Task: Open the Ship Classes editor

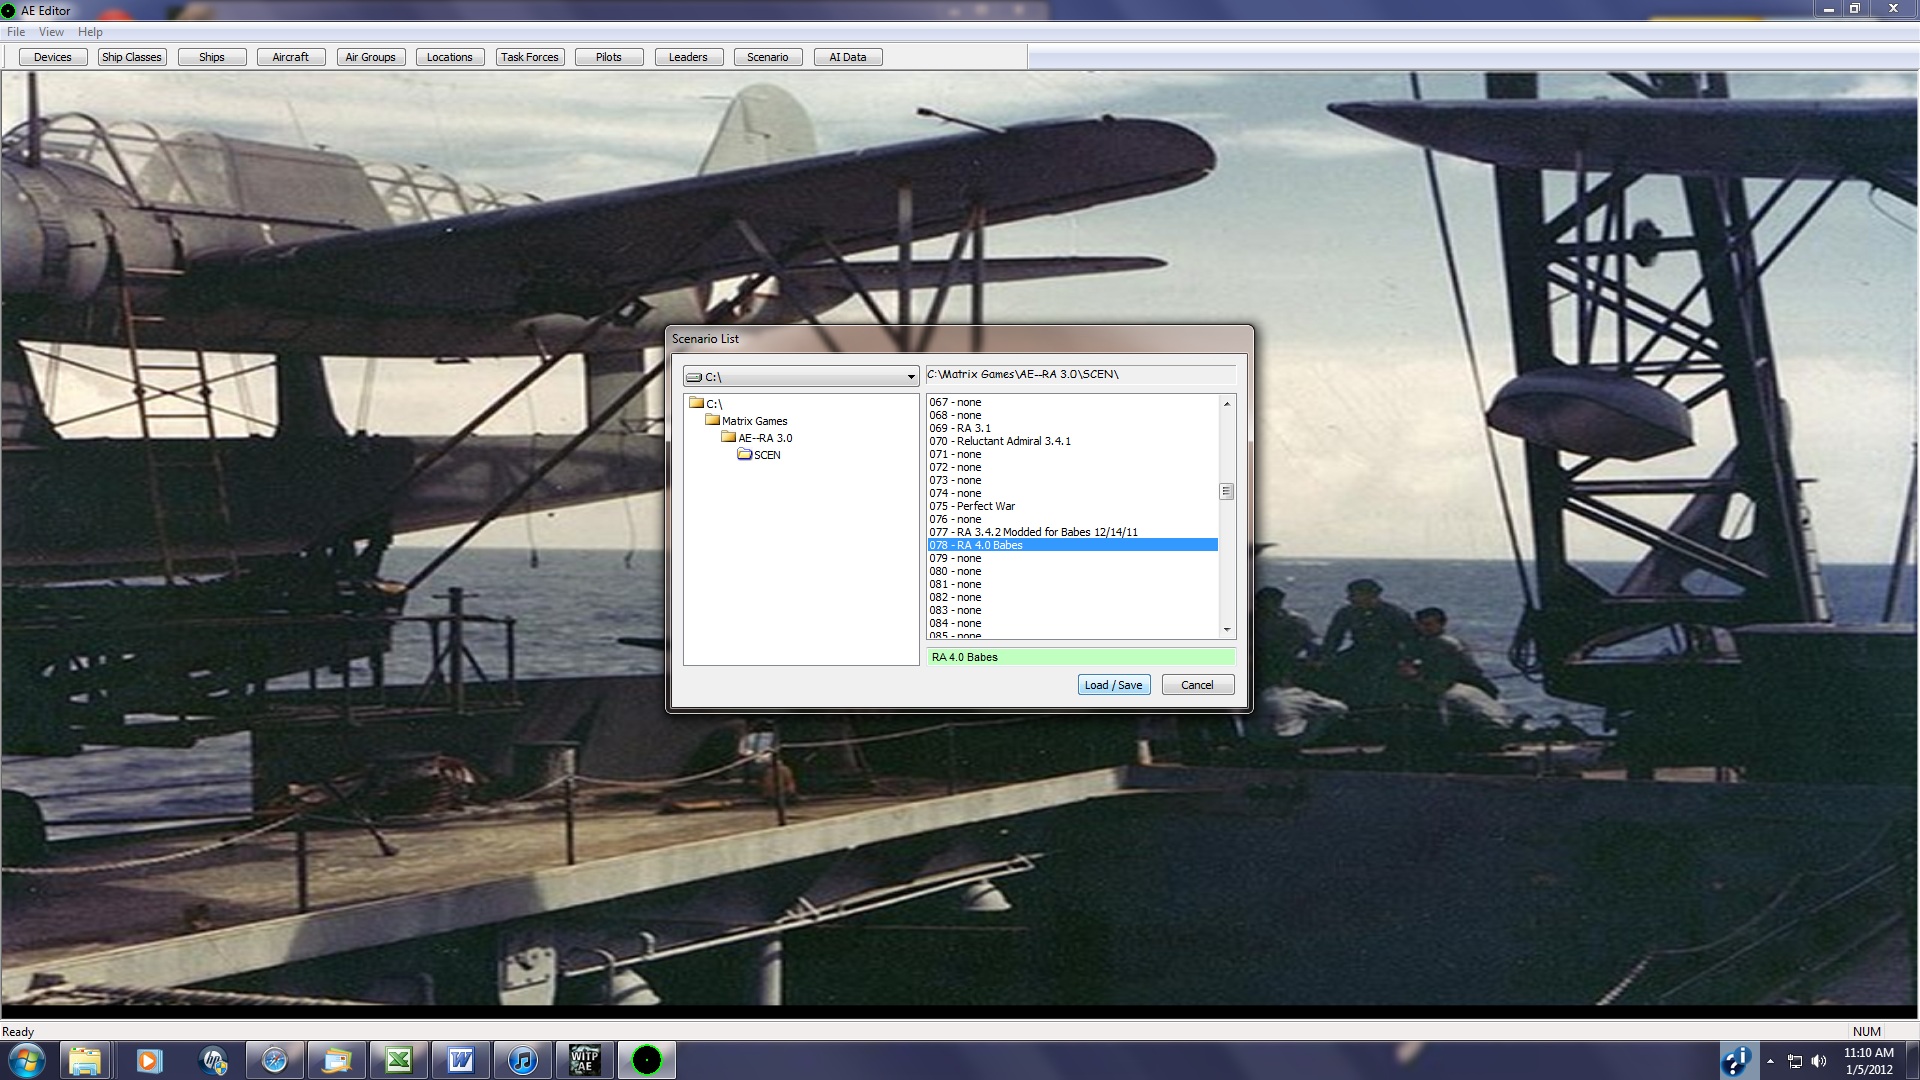Action: (131, 57)
